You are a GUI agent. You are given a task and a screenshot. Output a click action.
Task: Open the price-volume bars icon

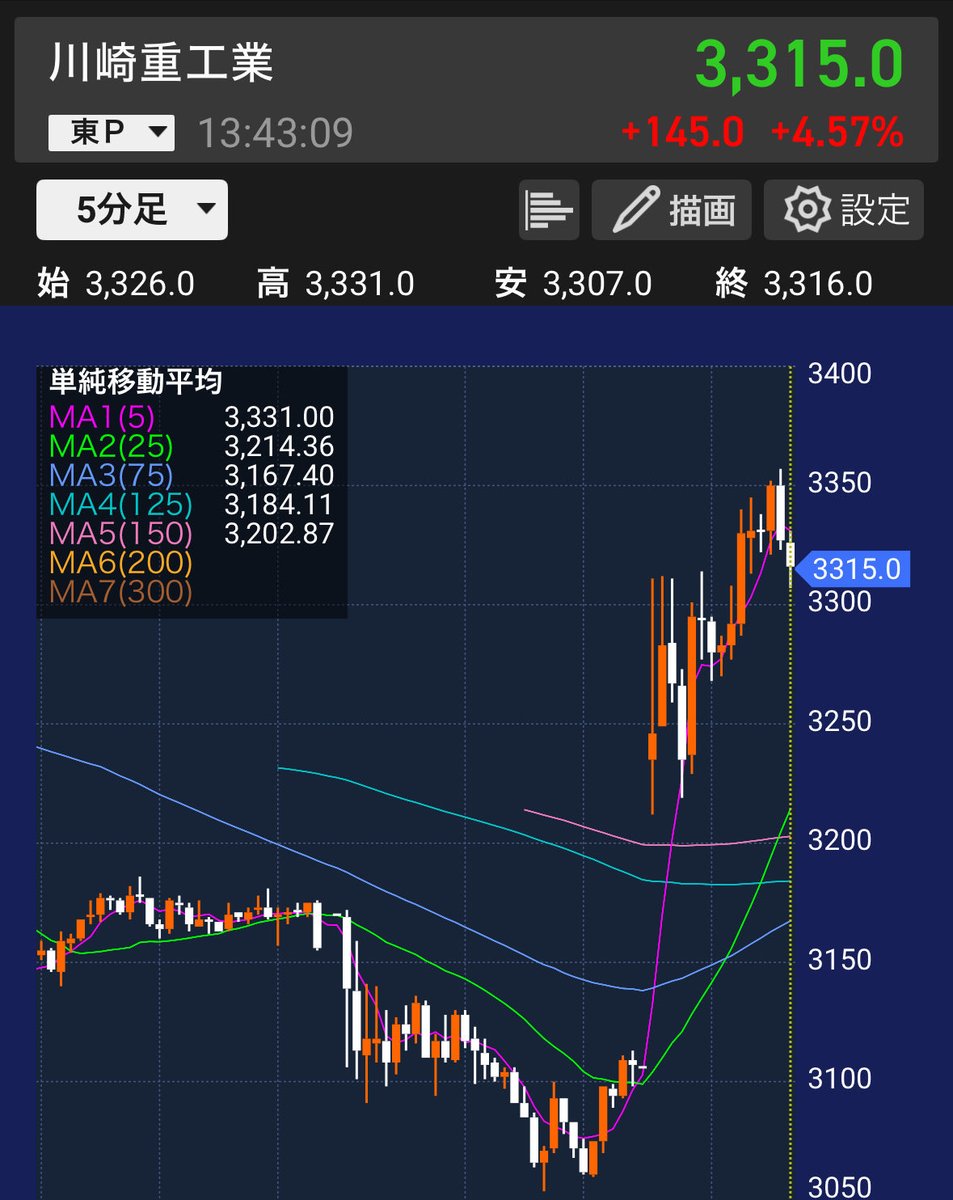(x=550, y=210)
